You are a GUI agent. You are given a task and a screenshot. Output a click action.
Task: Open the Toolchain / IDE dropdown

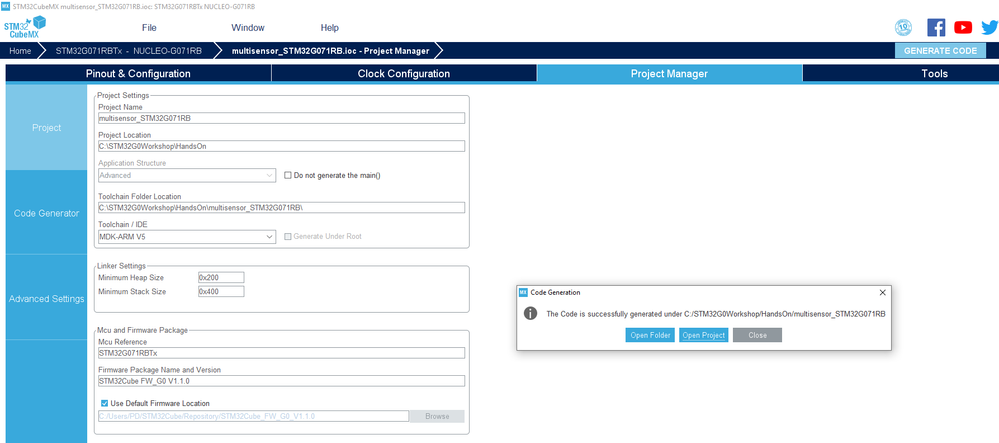(x=187, y=236)
